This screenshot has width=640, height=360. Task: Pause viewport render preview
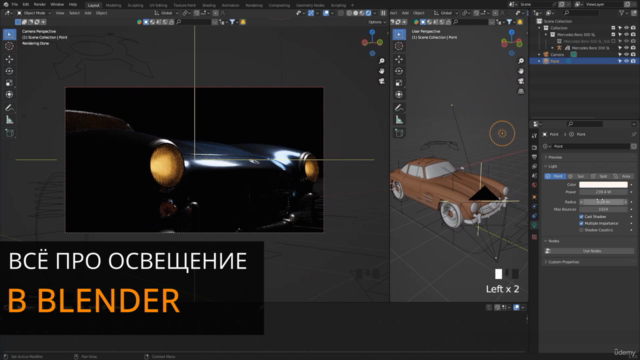(383, 13)
